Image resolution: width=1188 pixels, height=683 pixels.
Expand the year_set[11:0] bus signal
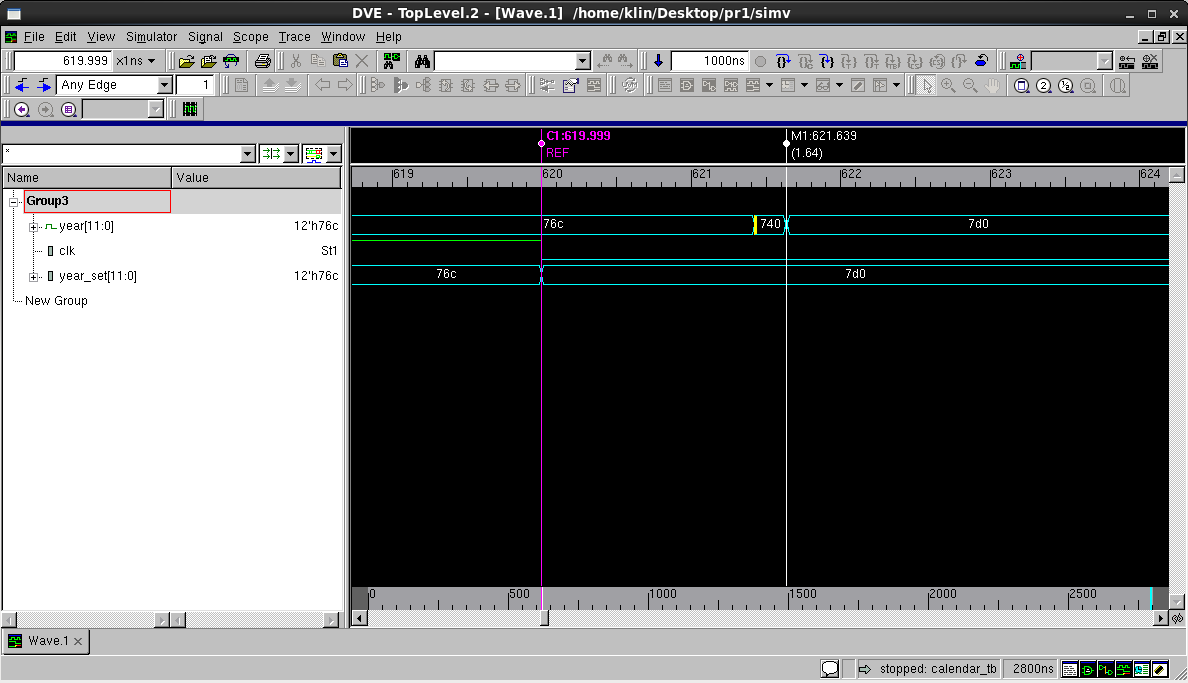click(33, 277)
